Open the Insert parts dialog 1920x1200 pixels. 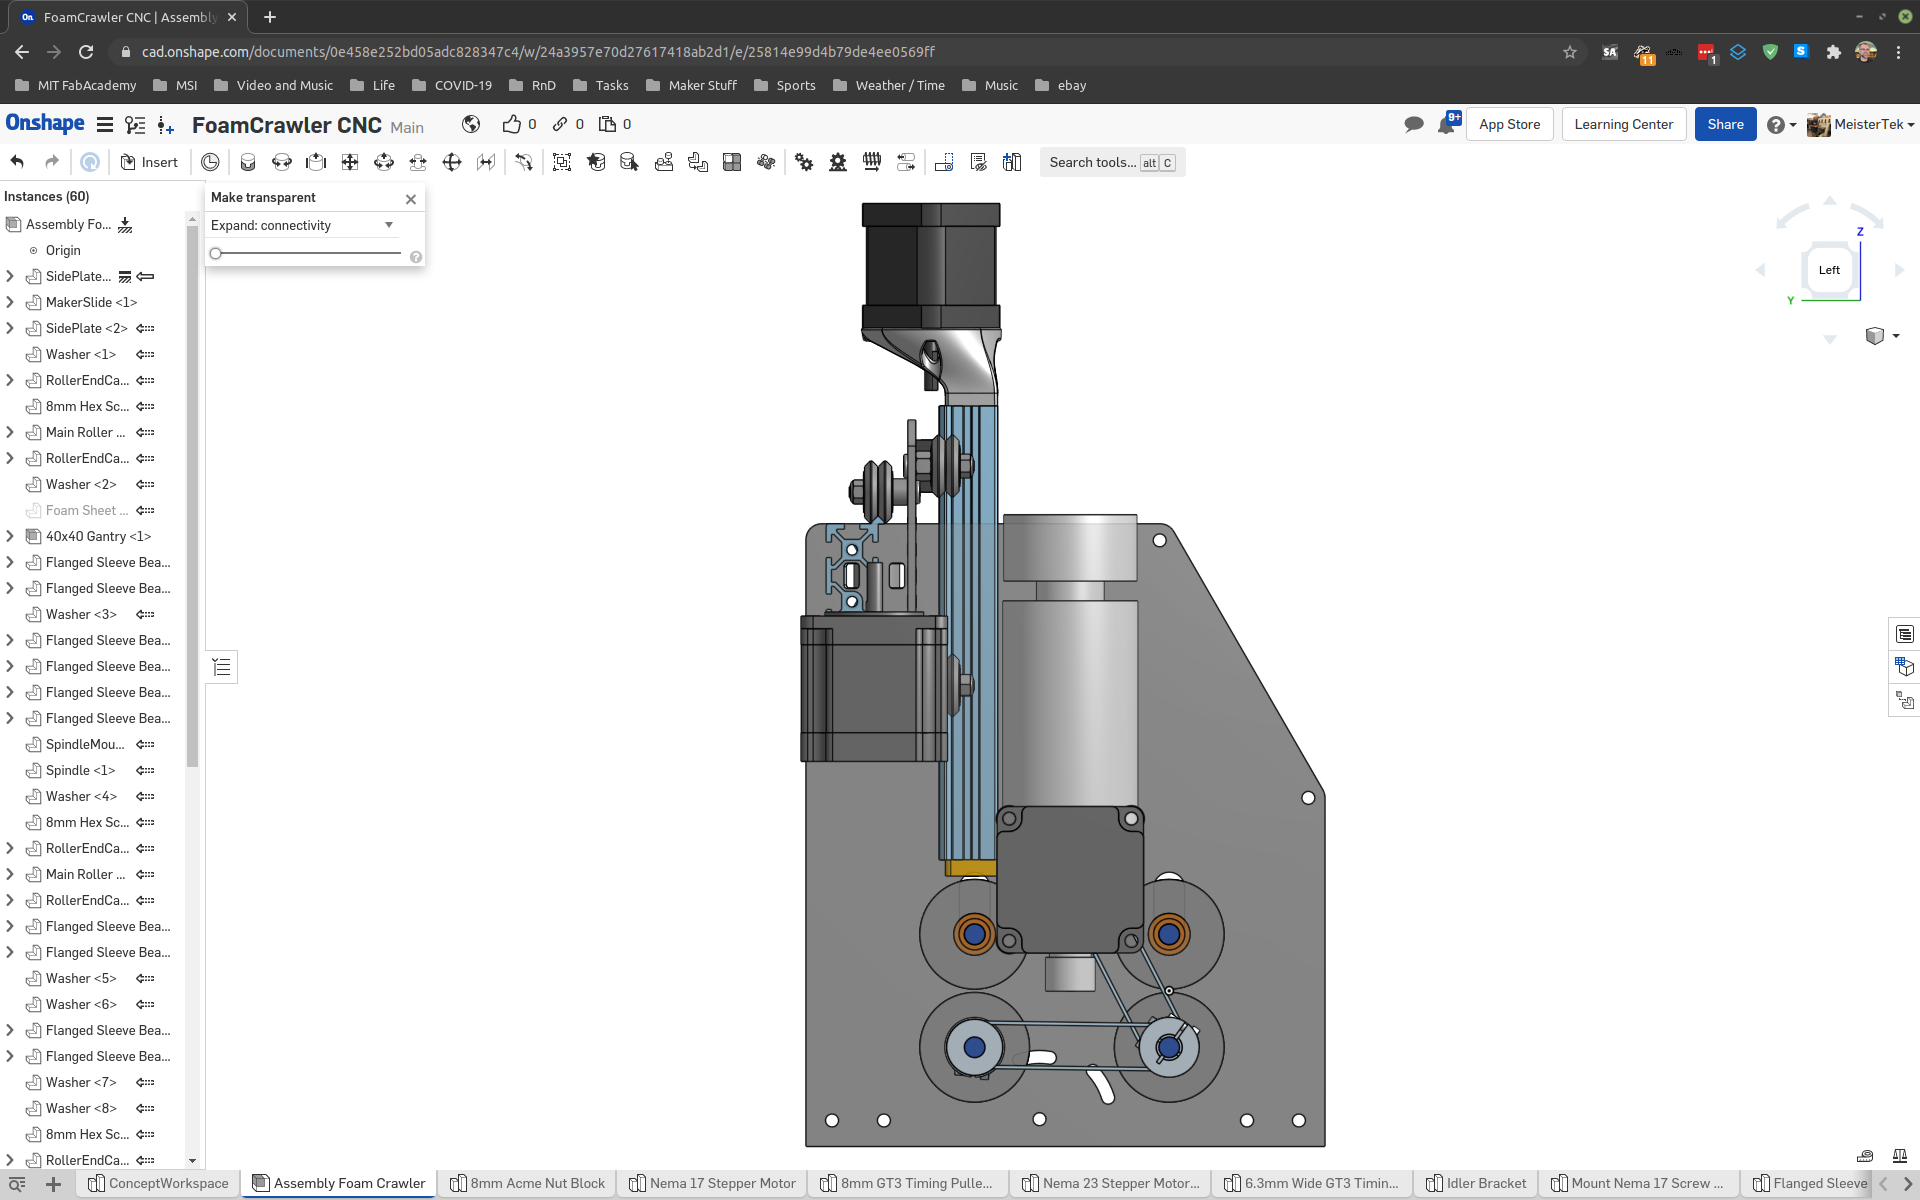[x=149, y=162]
